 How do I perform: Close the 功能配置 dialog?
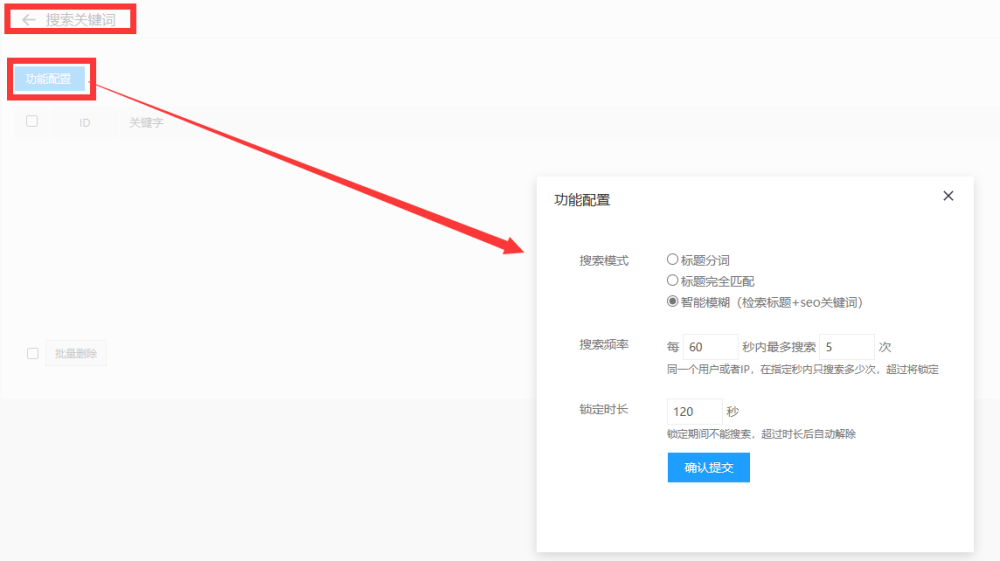[948, 196]
